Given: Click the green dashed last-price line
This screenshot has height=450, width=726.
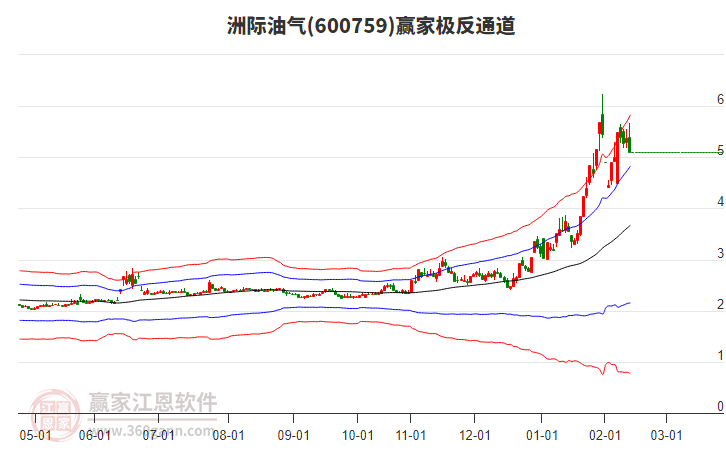Looking at the screenshot, I should 675,152.
